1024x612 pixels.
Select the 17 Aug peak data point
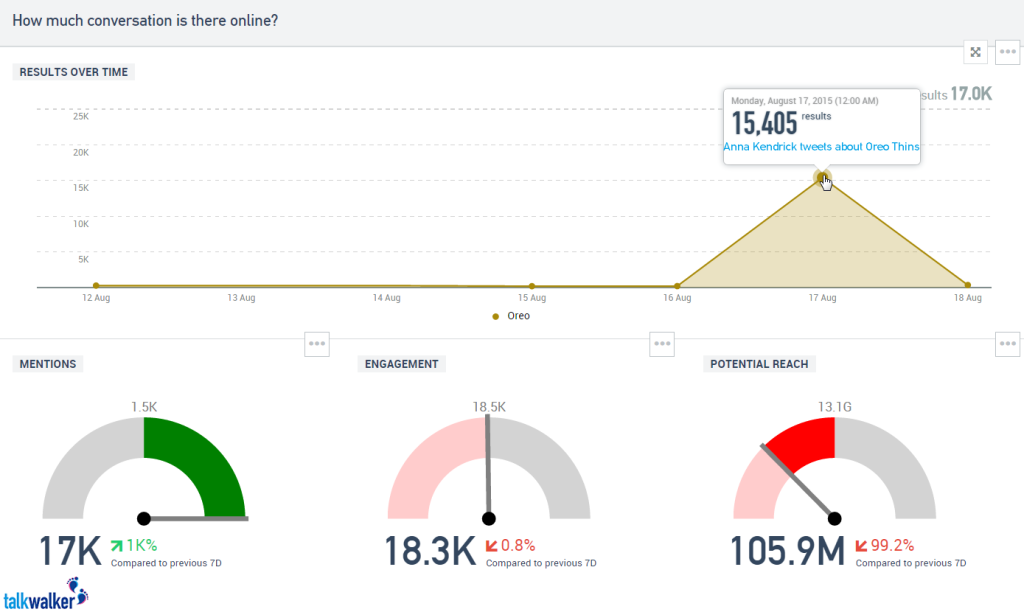[822, 177]
